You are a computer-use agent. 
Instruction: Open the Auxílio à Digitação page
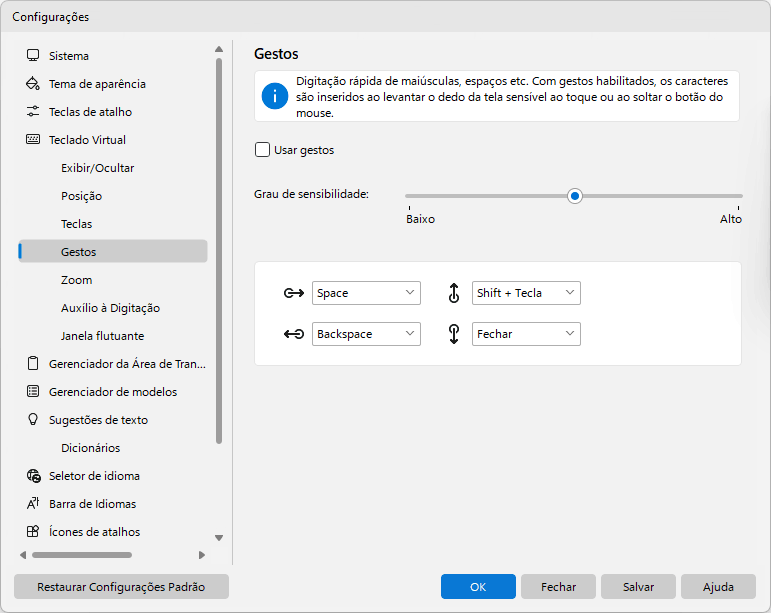(113, 308)
